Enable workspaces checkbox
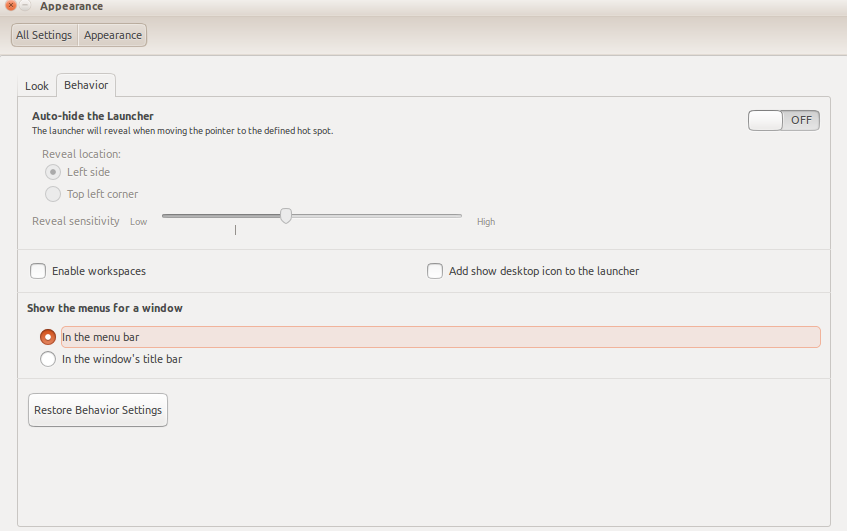The height and width of the screenshot is (531, 847). tap(39, 271)
